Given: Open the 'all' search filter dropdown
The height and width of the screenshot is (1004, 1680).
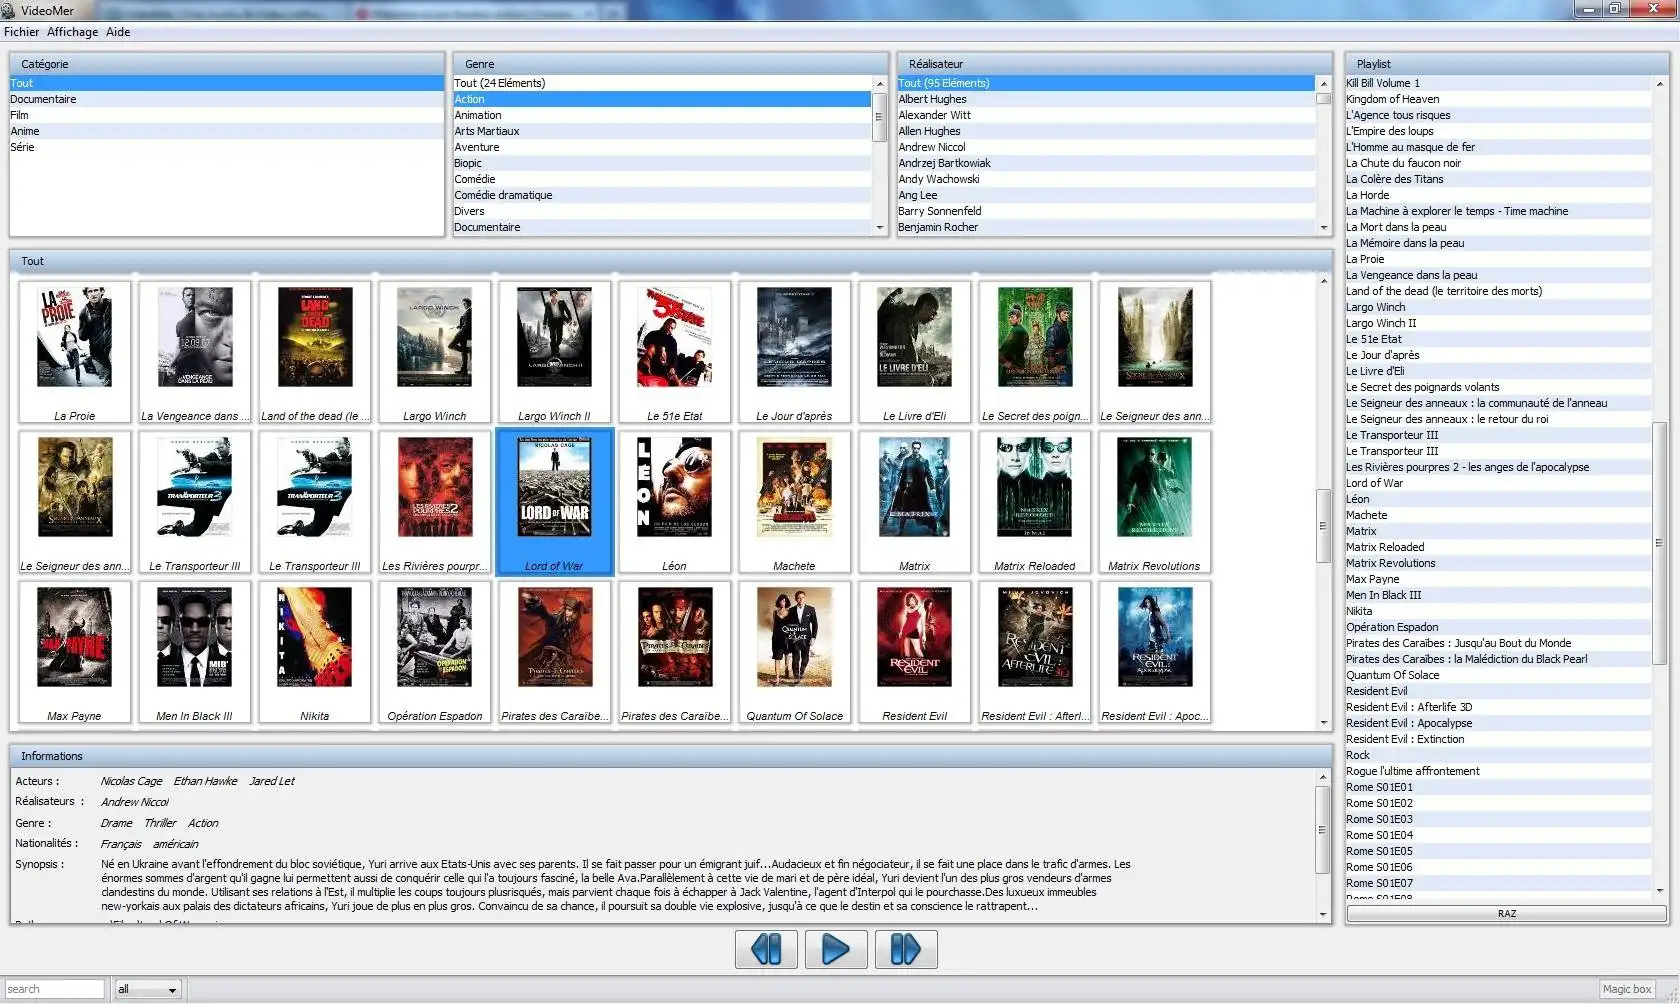Looking at the screenshot, I should pos(147,989).
